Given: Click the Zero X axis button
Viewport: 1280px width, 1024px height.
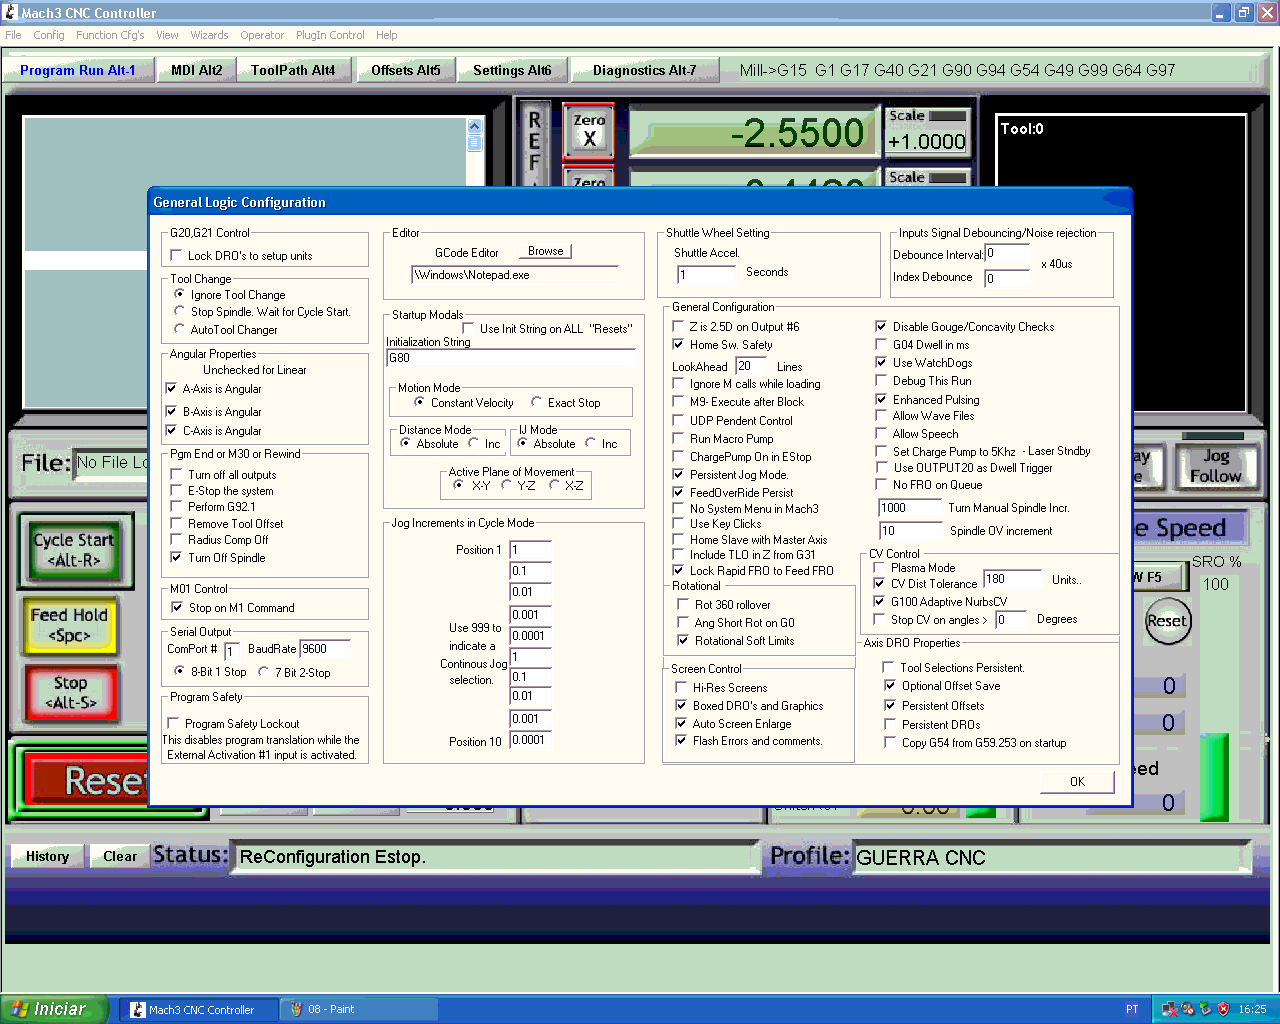Looking at the screenshot, I should pyautogui.click(x=589, y=131).
